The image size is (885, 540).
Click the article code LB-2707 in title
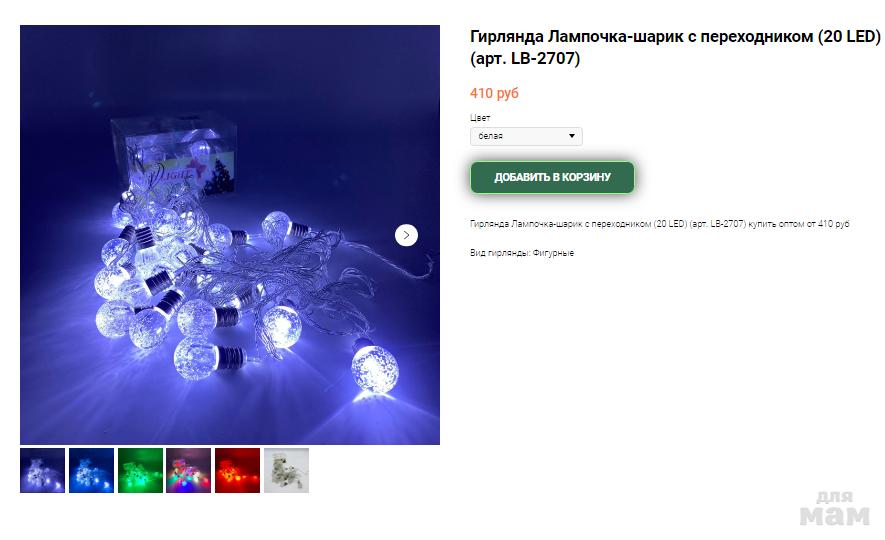[x=543, y=59]
